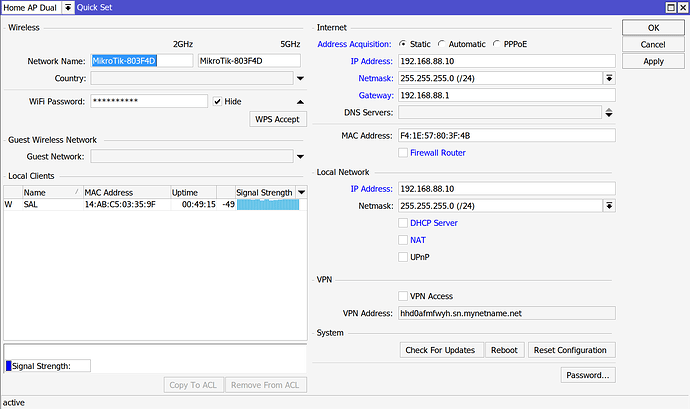Open Local Network Netmask dropdown
Image resolution: width=690 pixels, height=409 pixels.
coord(608,206)
